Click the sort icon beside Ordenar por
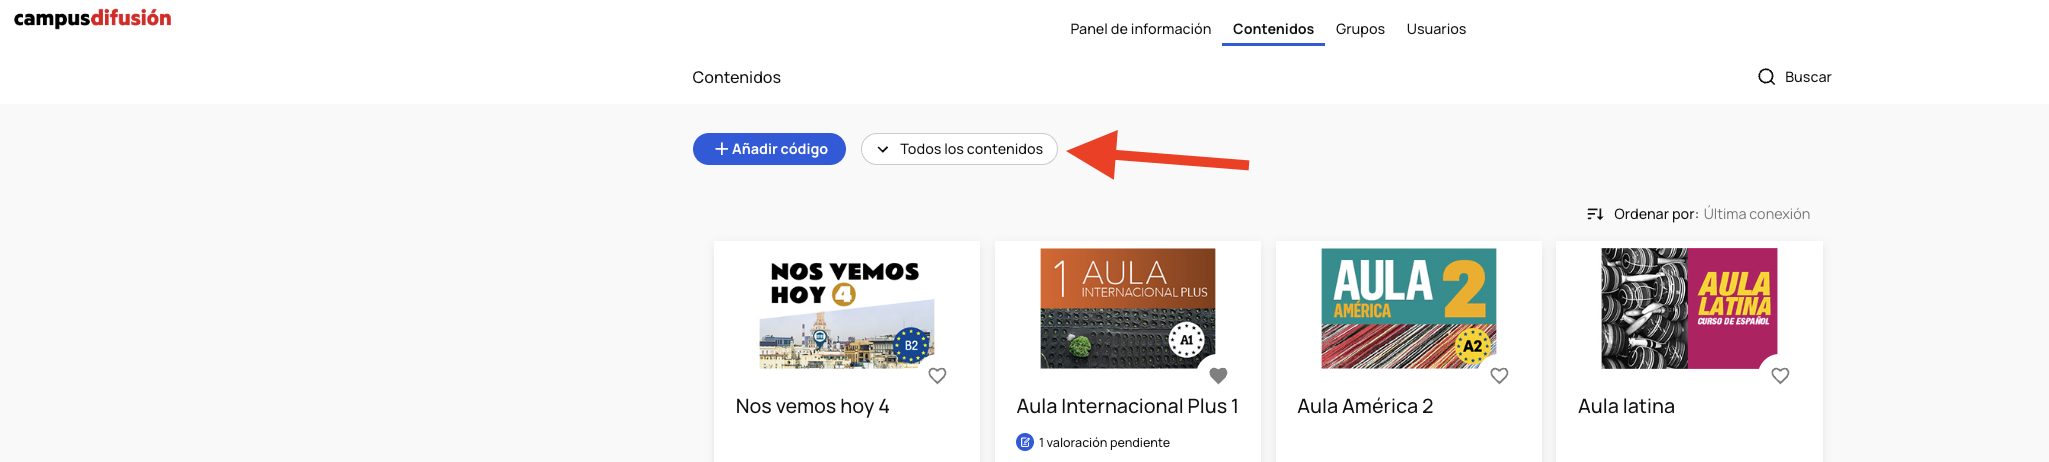The height and width of the screenshot is (462, 2049). point(1595,214)
